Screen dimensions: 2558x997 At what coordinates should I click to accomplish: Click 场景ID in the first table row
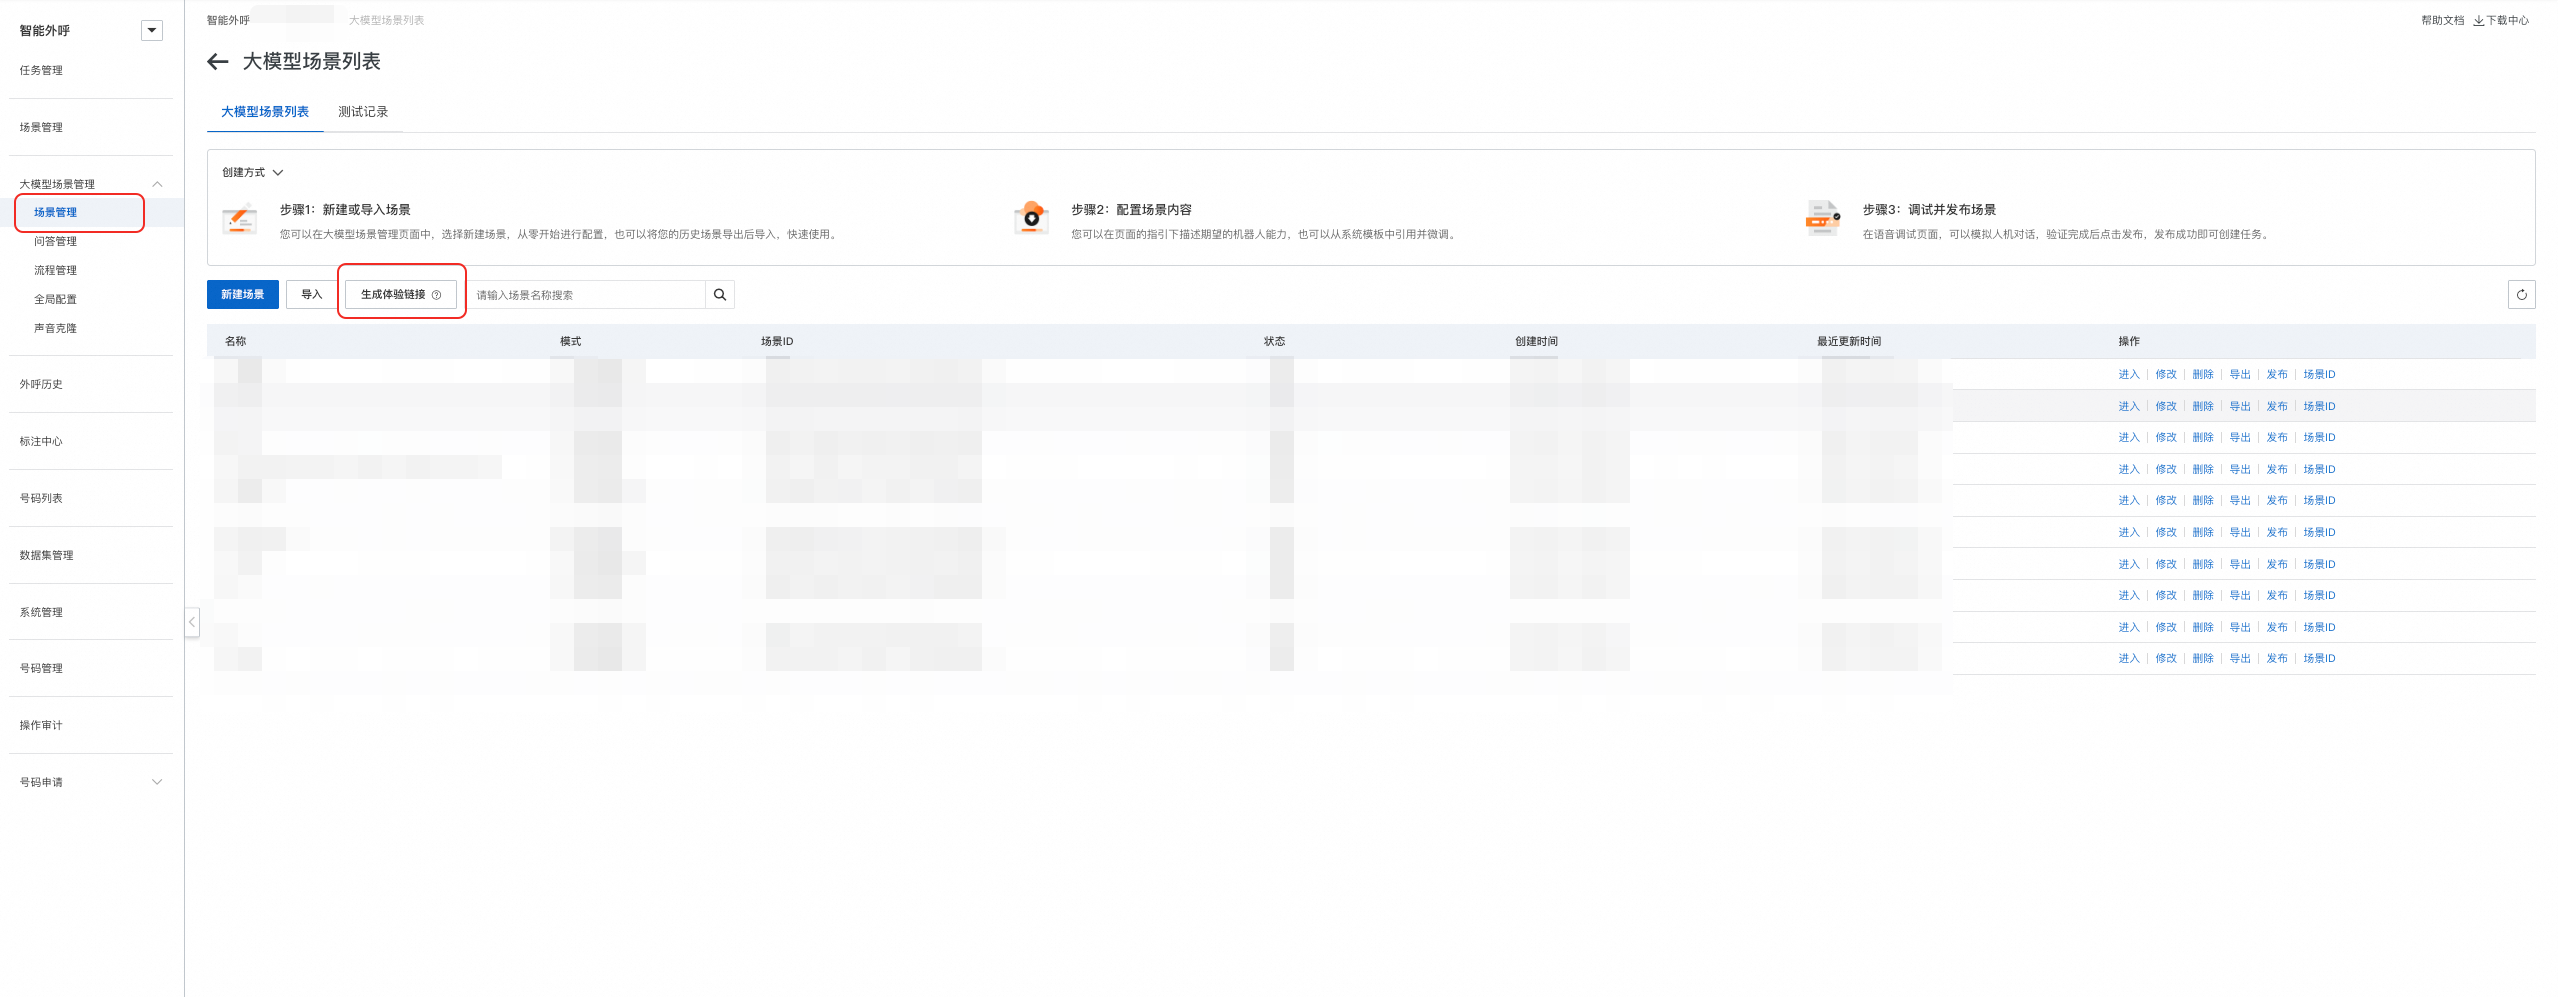pyautogui.click(x=2319, y=375)
